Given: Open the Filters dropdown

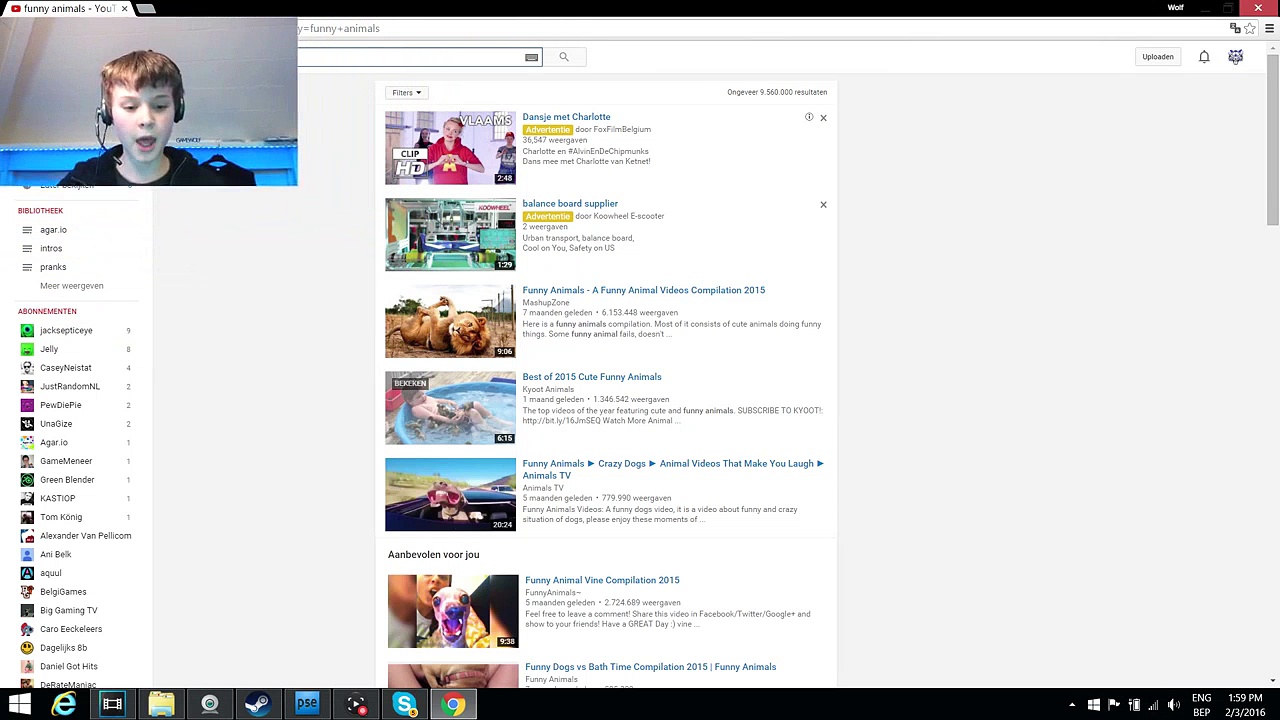Looking at the screenshot, I should [x=406, y=93].
